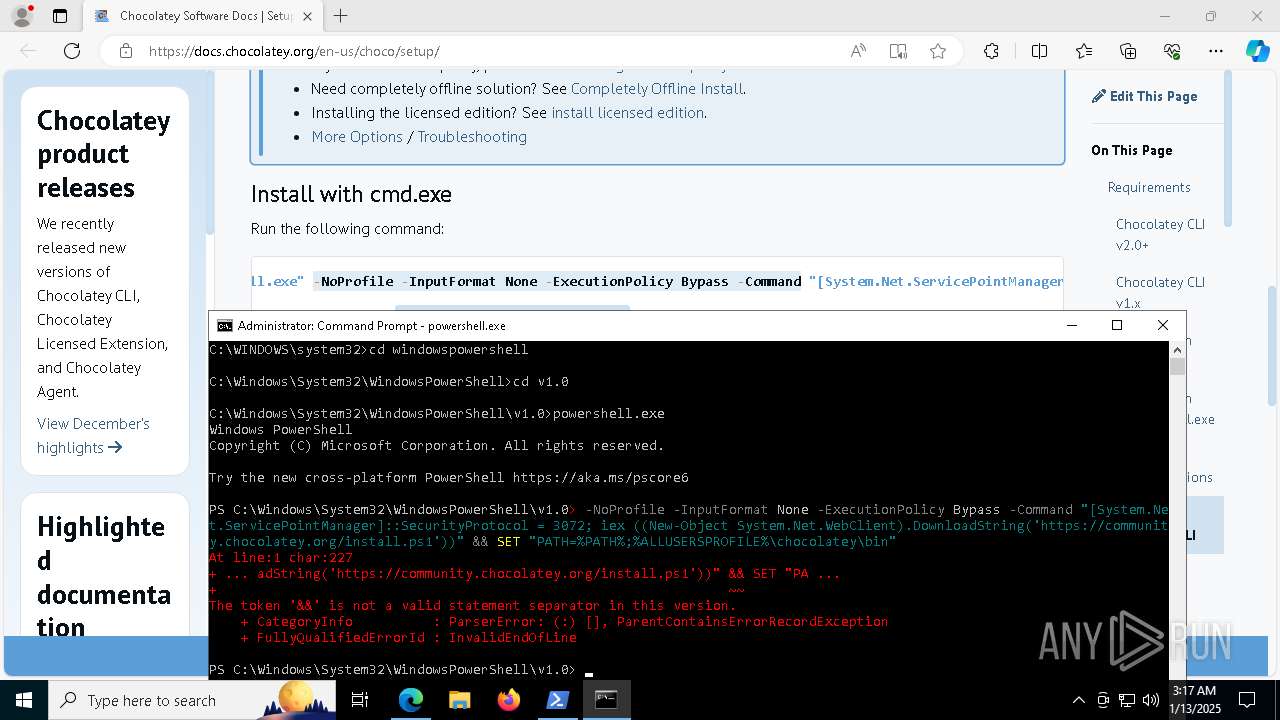
Task: Open PowerShell from the taskbar
Action: 557,700
